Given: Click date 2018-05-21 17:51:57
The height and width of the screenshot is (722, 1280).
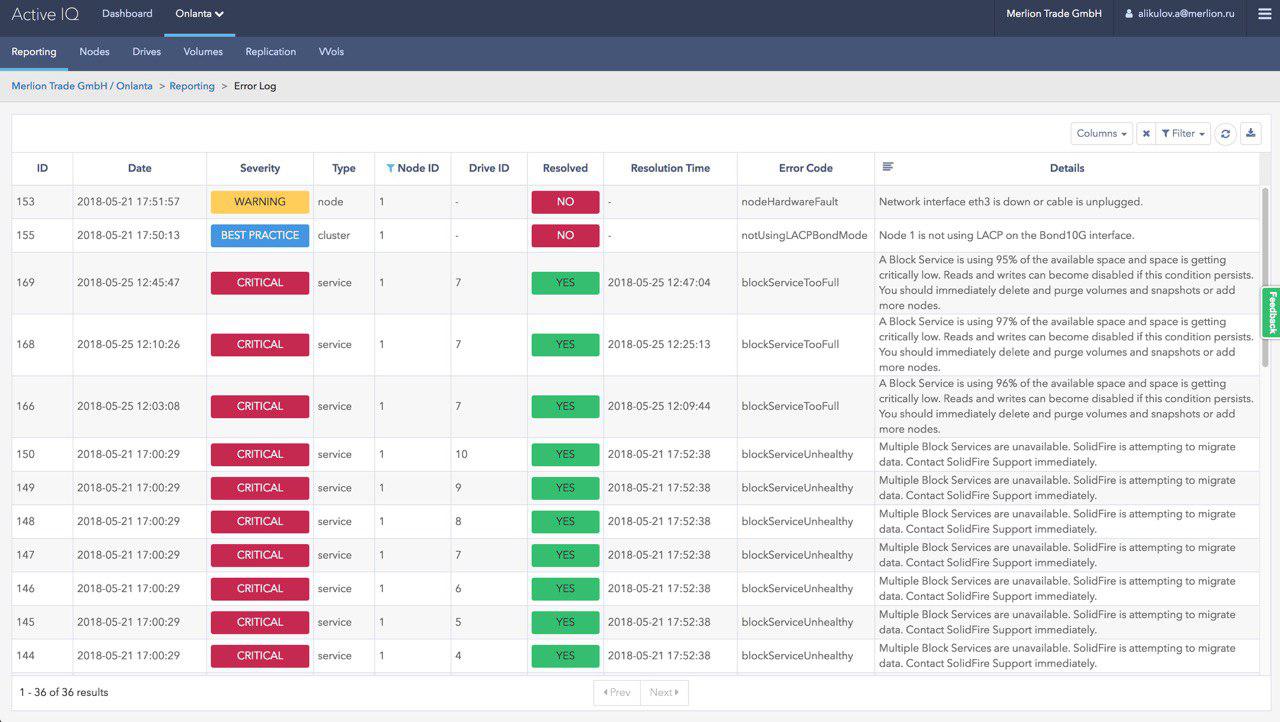Looking at the screenshot, I should pyautogui.click(x=128, y=202).
